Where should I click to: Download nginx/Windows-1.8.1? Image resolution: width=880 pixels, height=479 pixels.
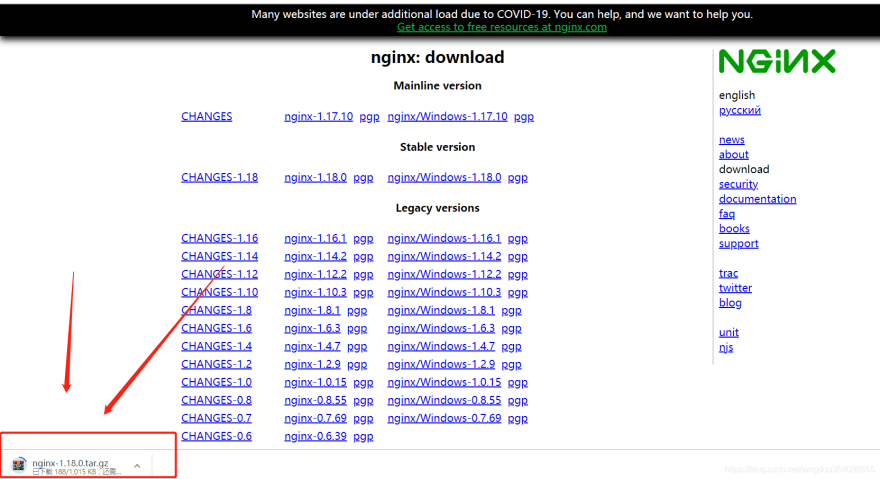coord(441,310)
